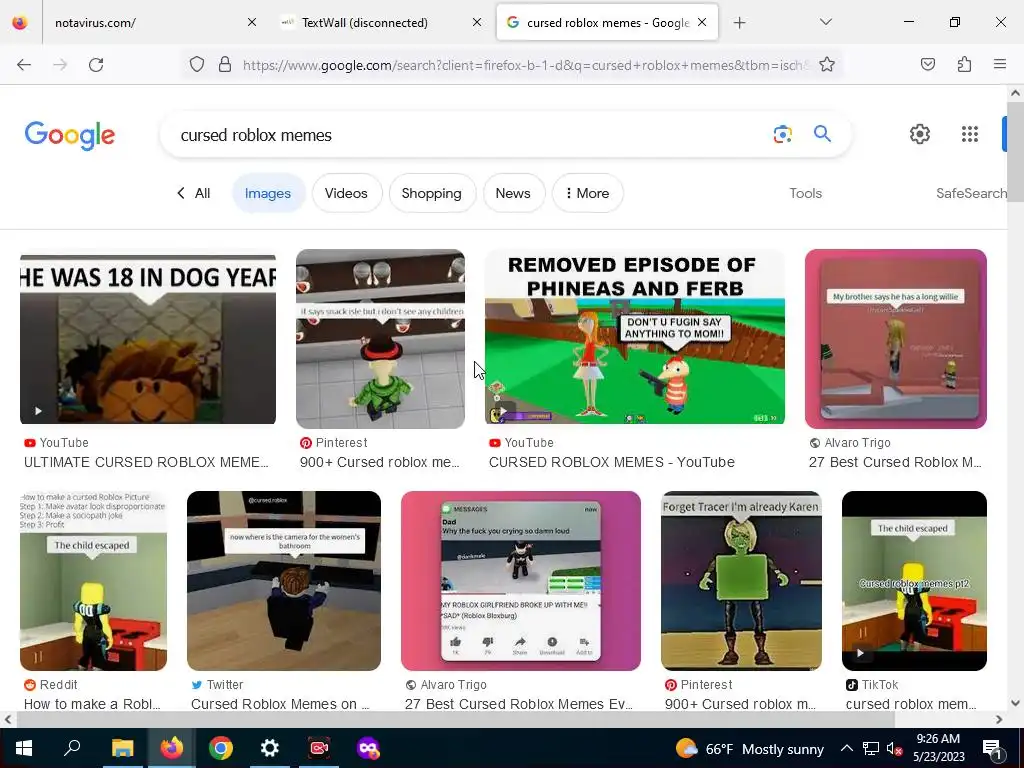Open the Google apps grid
The height and width of the screenshot is (768, 1024).
click(x=970, y=134)
